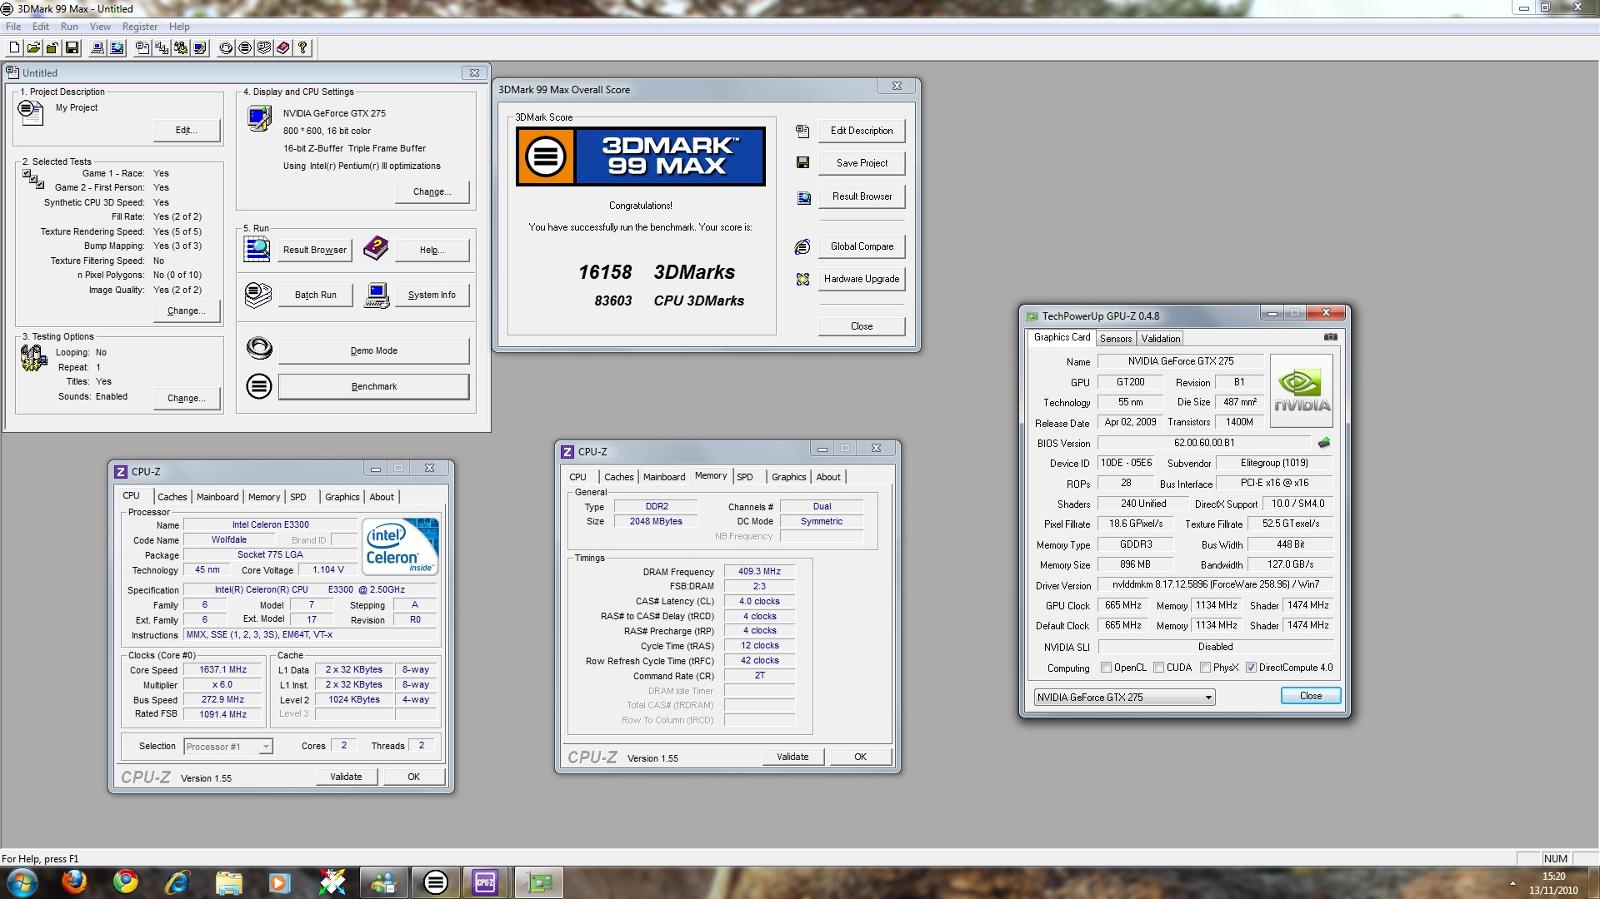
Task: Click the Demo Mode toolbar icon
Action: coord(226,47)
